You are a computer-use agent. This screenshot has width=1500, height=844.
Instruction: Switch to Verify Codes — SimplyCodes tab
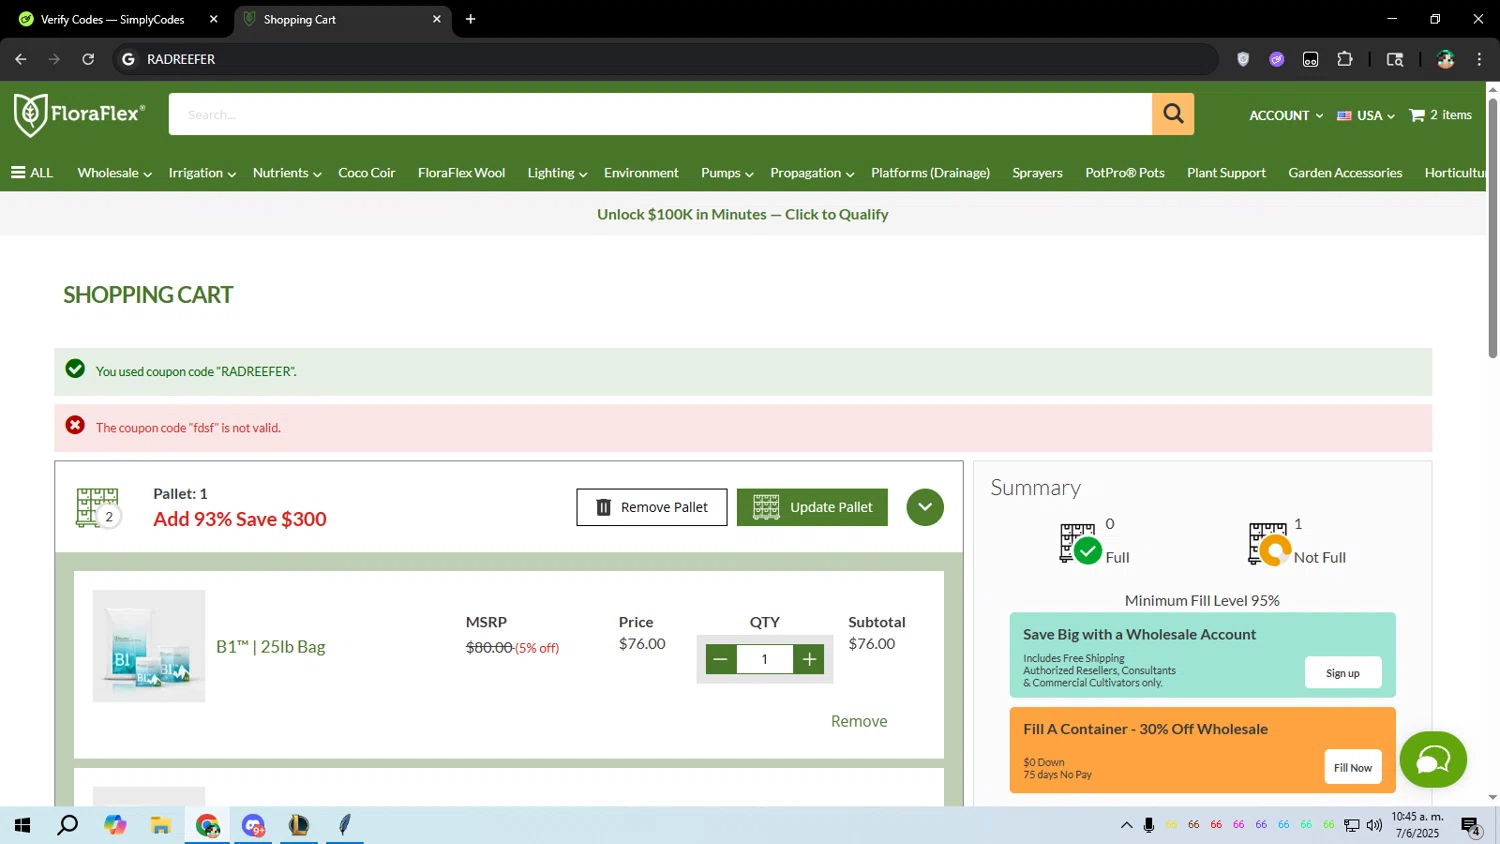112,19
